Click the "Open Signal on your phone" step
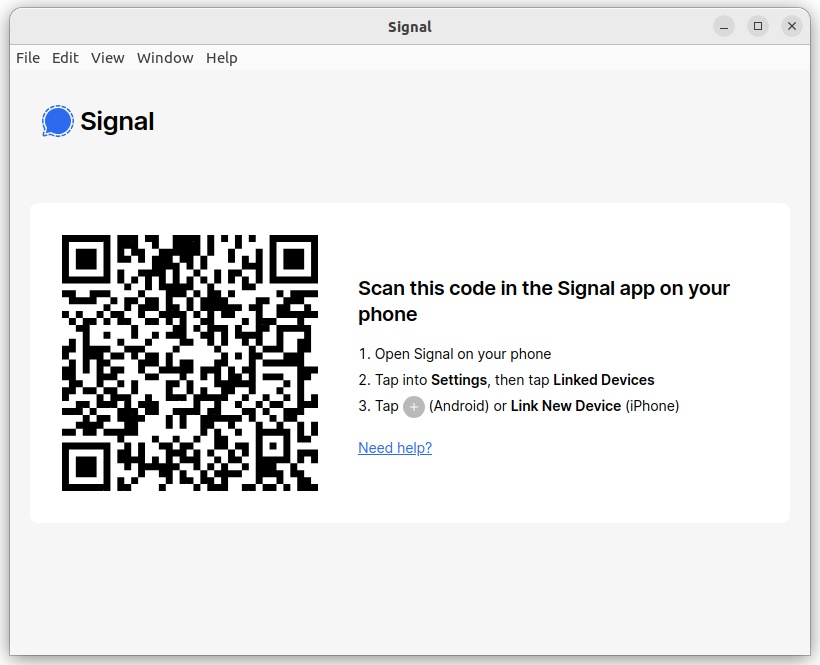The image size is (820, 665). tap(454, 354)
